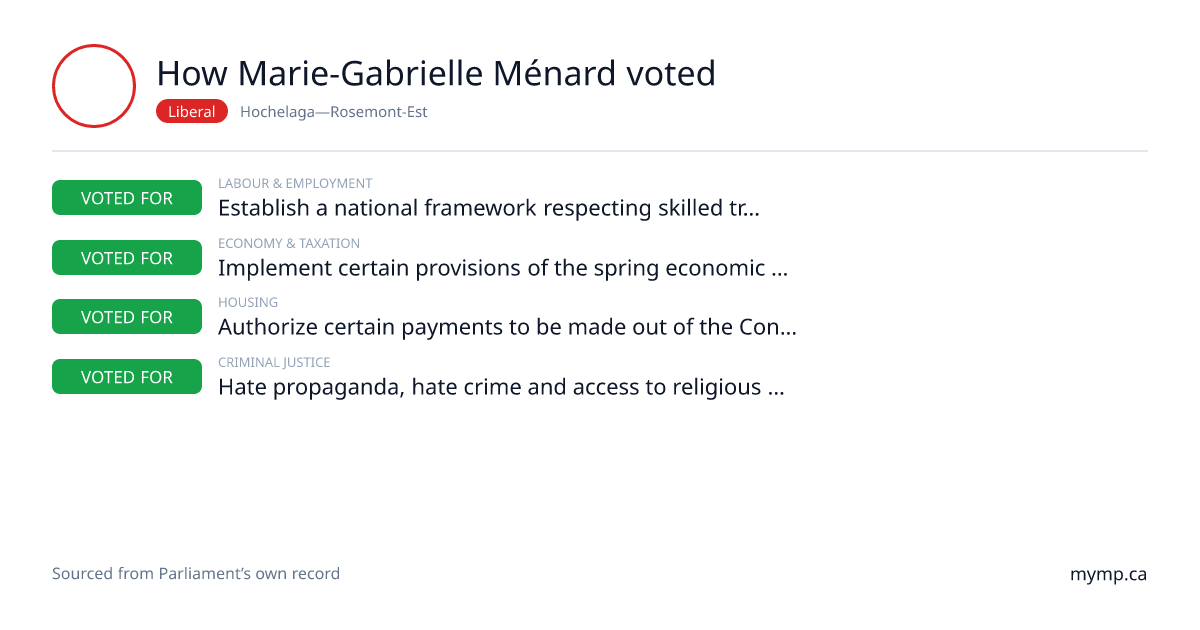
Task: Open Hate propaganda, hate crime bill title
Action: 501,387
